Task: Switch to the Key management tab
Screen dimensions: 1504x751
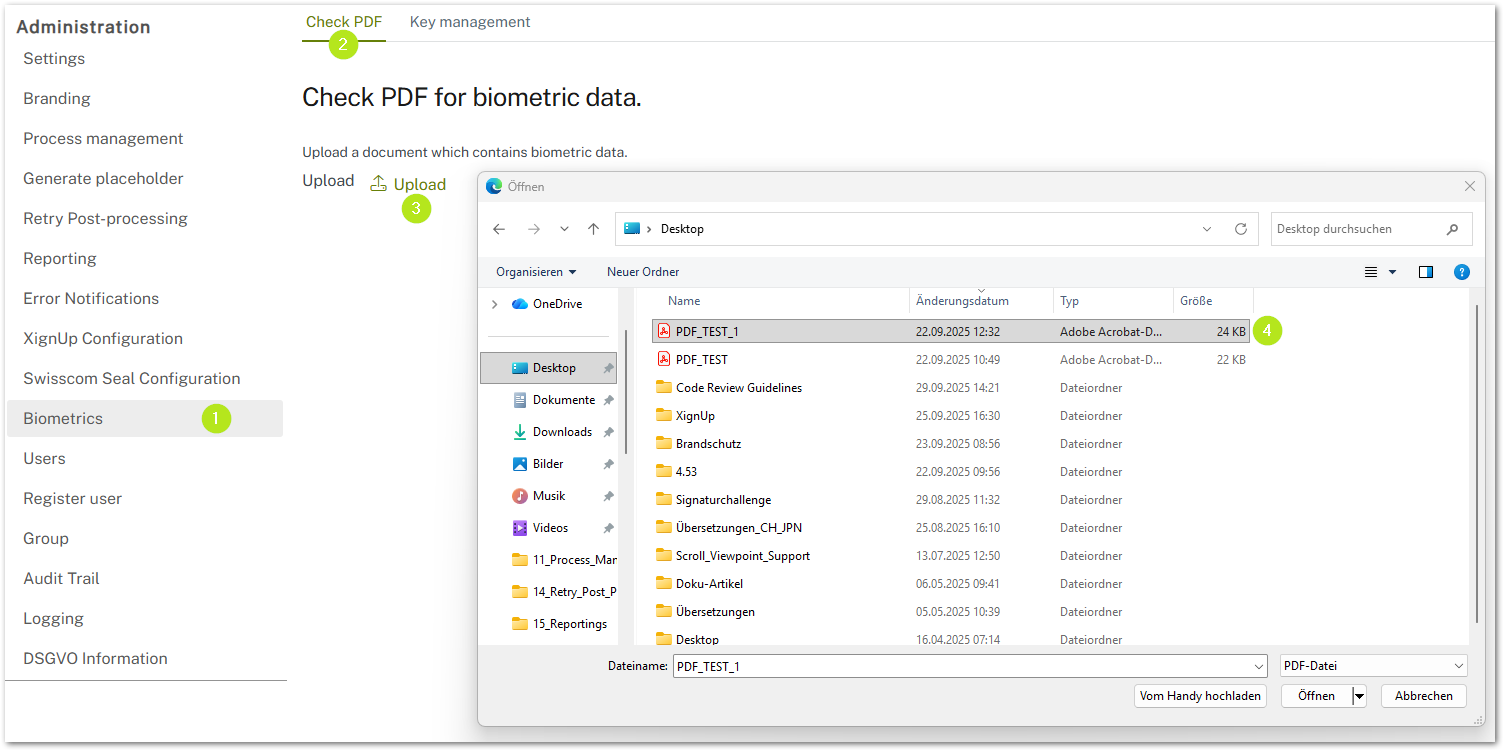Action: click(x=470, y=22)
